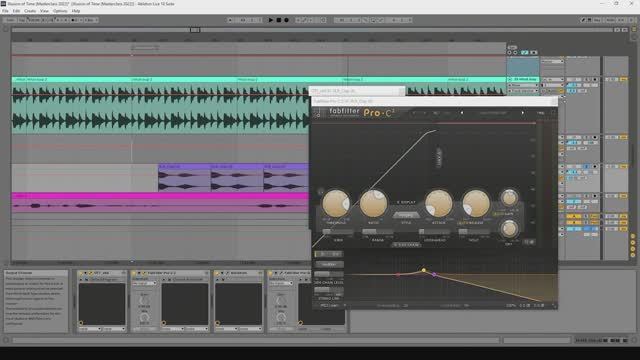
Task: Adjust Stereo Link slider
Action: 329,290
